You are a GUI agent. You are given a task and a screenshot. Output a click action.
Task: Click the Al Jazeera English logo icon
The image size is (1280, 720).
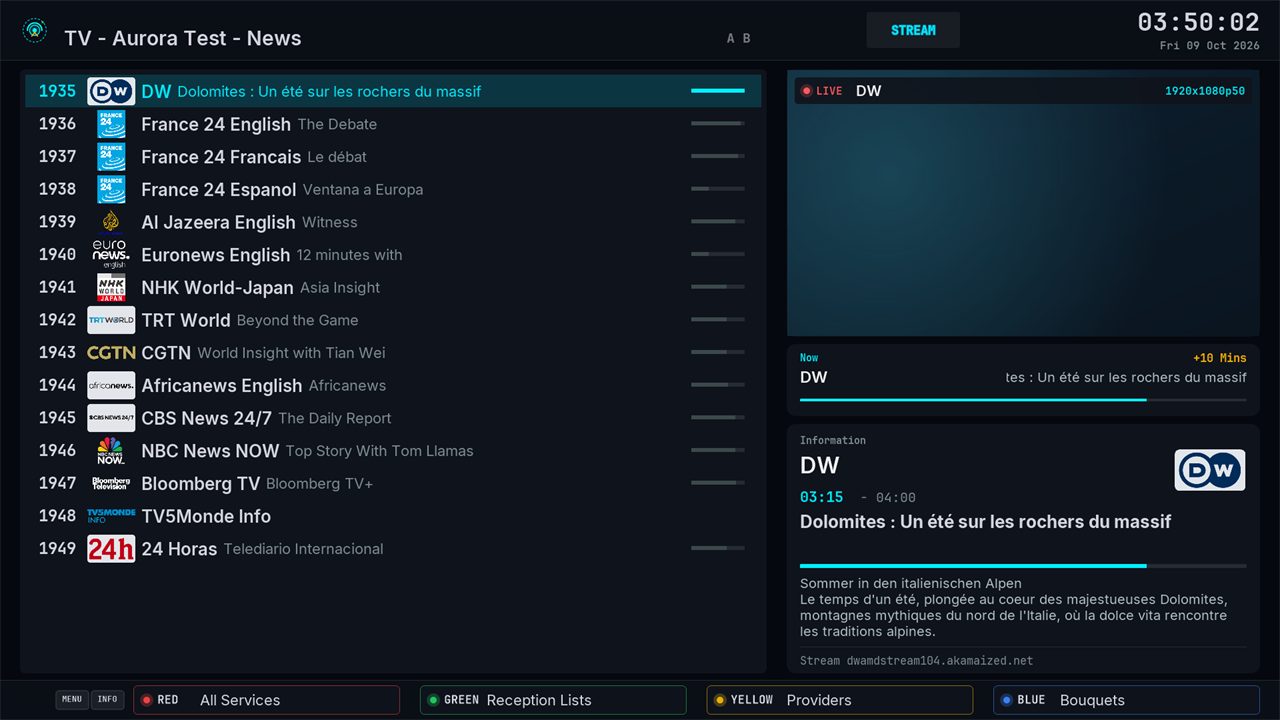pos(111,222)
